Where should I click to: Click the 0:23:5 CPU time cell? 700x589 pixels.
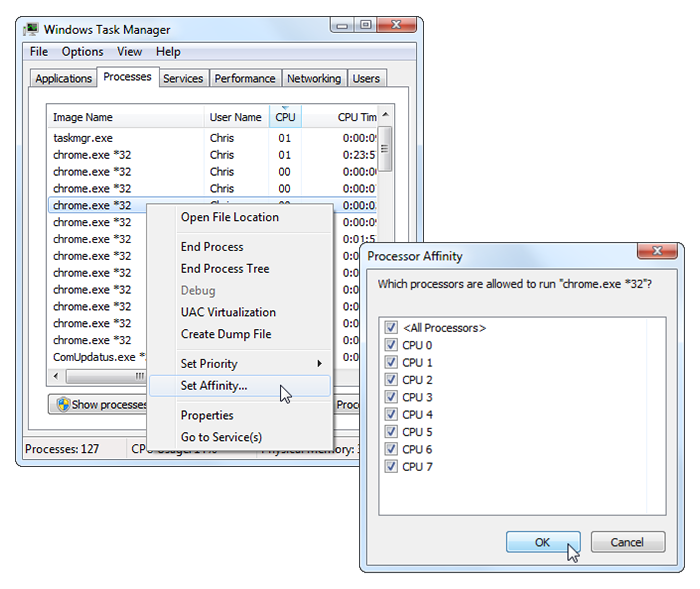pos(358,155)
